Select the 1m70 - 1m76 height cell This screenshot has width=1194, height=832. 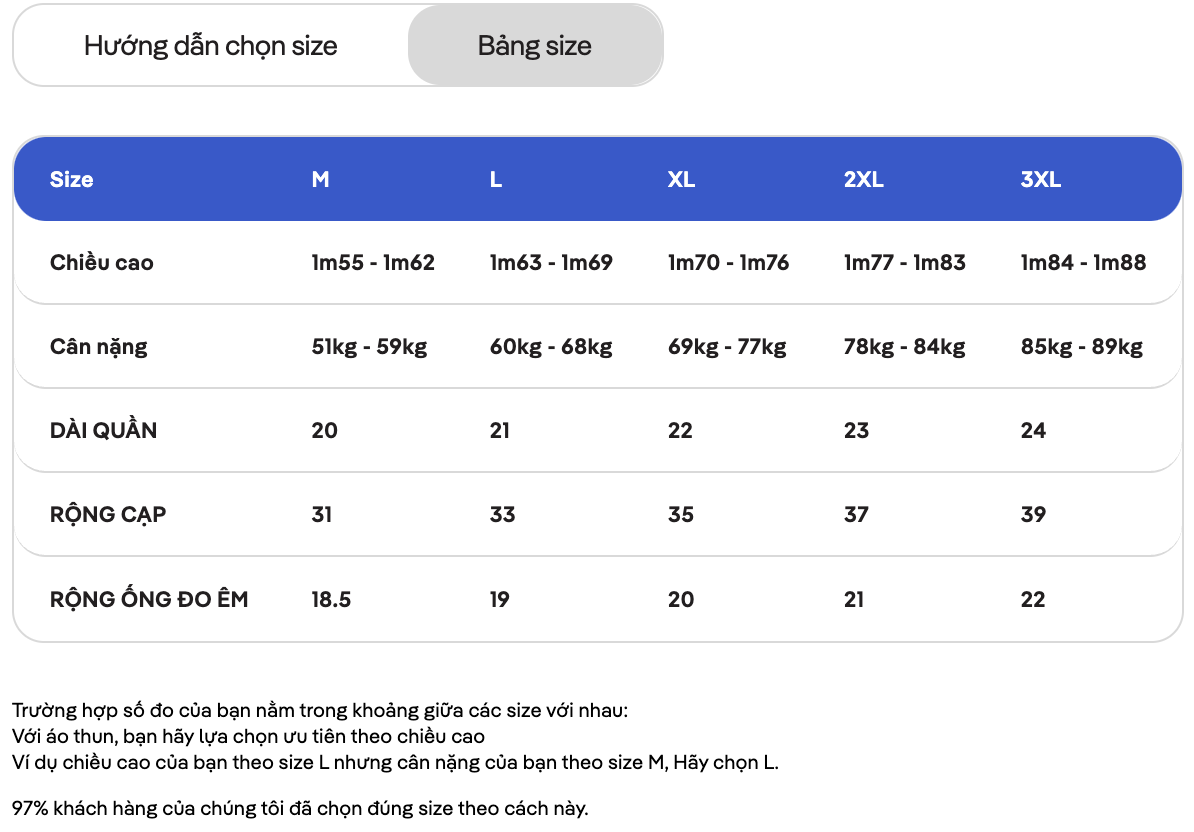pos(729,263)
